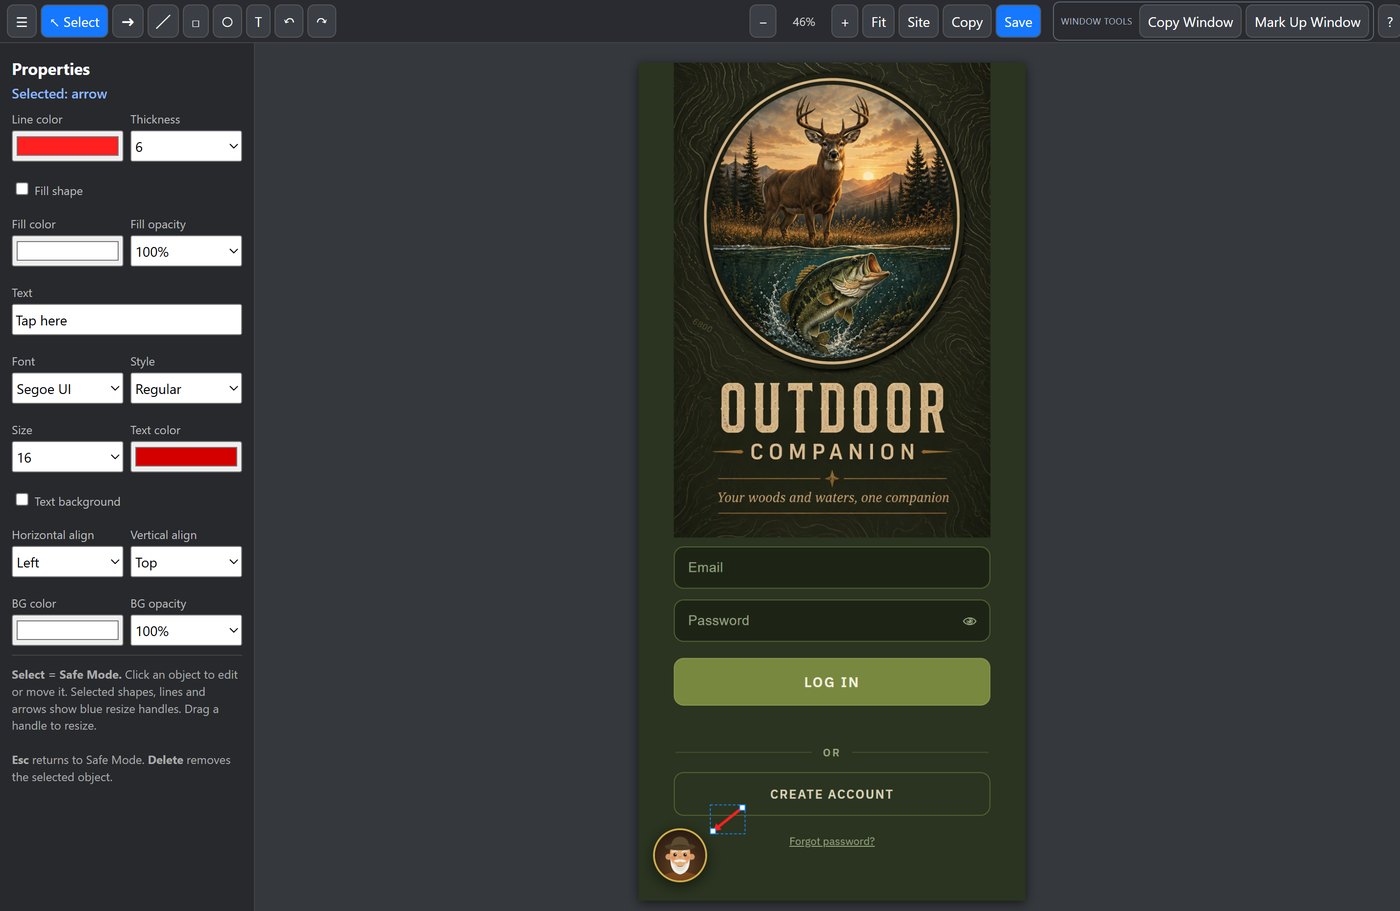Select the Text tool
1400x911 pixels.
click(x=258, y=22)
